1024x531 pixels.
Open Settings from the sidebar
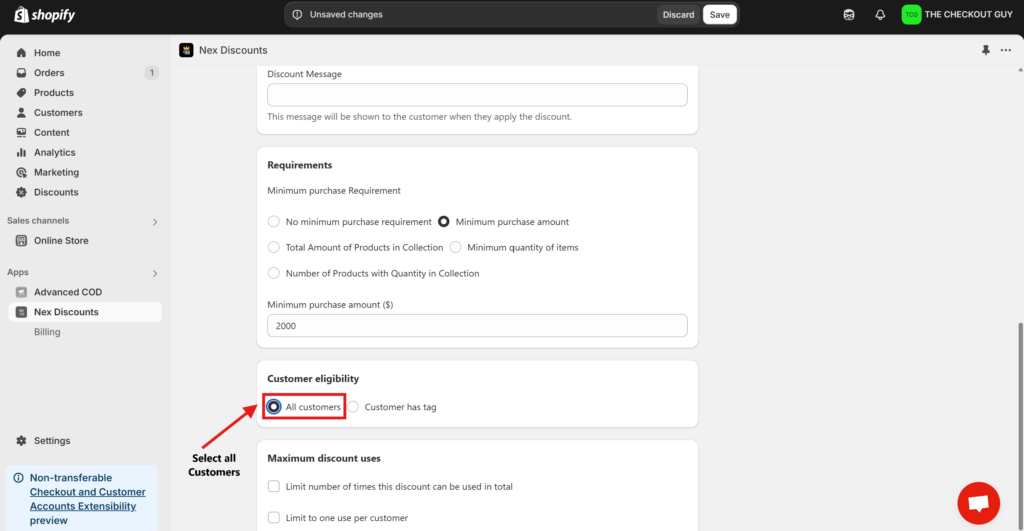pos(52,441)
